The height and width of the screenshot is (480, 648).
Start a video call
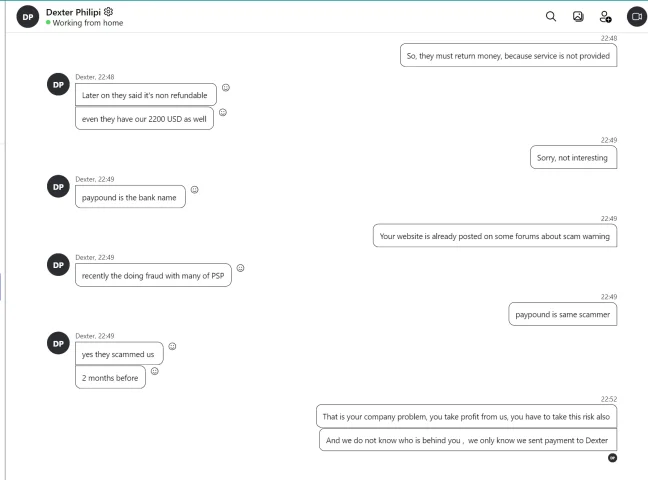click(637, 17)
